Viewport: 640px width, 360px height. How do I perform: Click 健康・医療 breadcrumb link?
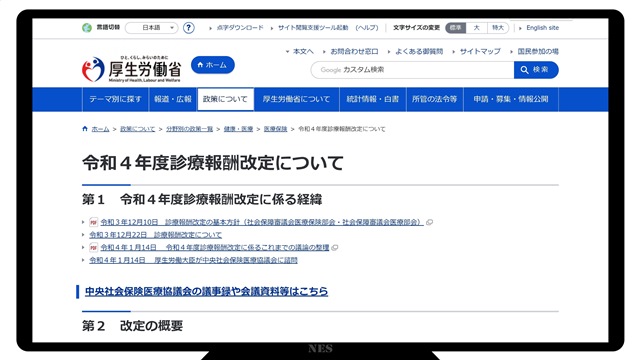tap(238, 129)
